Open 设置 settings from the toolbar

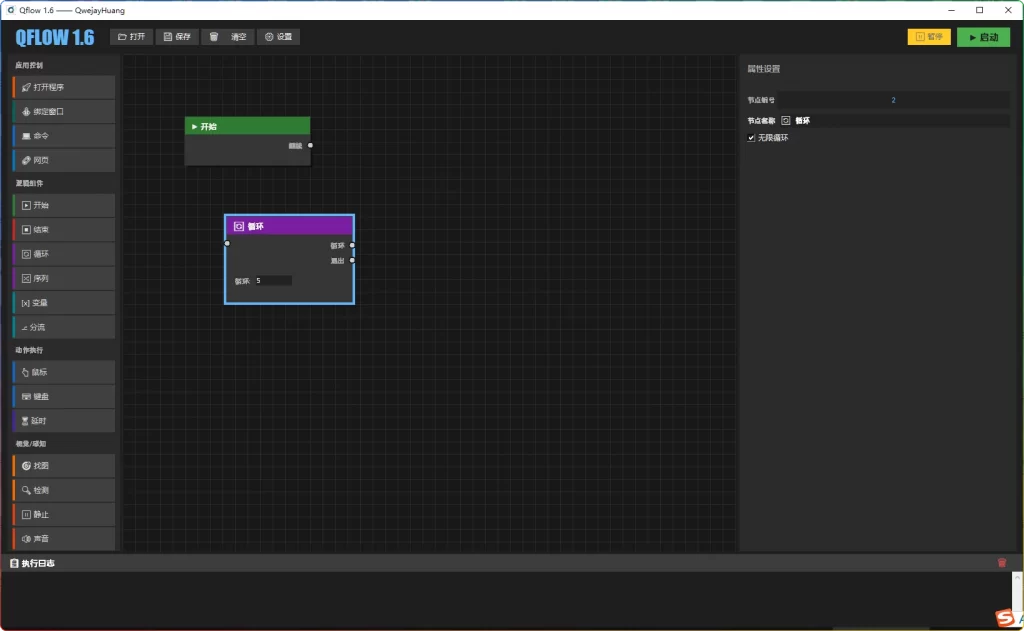click(x=278, y=37)
